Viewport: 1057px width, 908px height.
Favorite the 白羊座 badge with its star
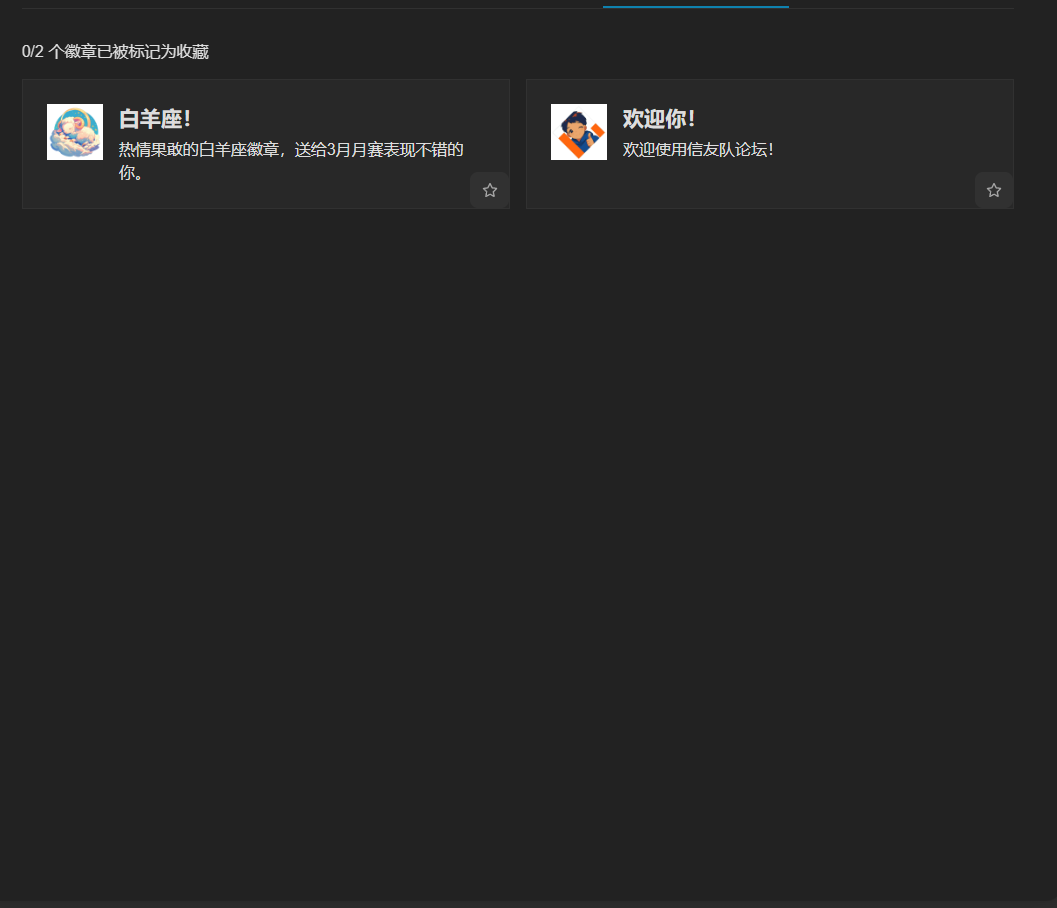pyautogui.click(x=489, y=190)
